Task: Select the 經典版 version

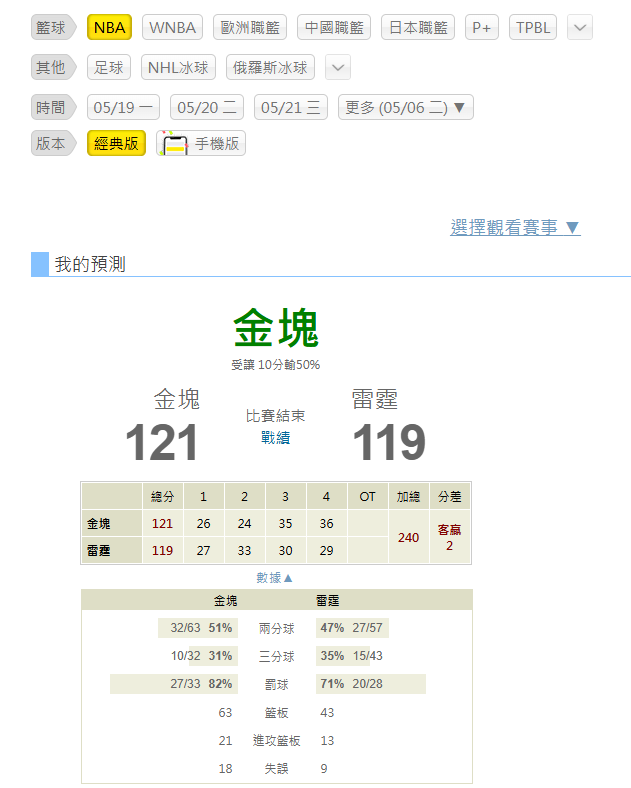Action: (116, 143)
